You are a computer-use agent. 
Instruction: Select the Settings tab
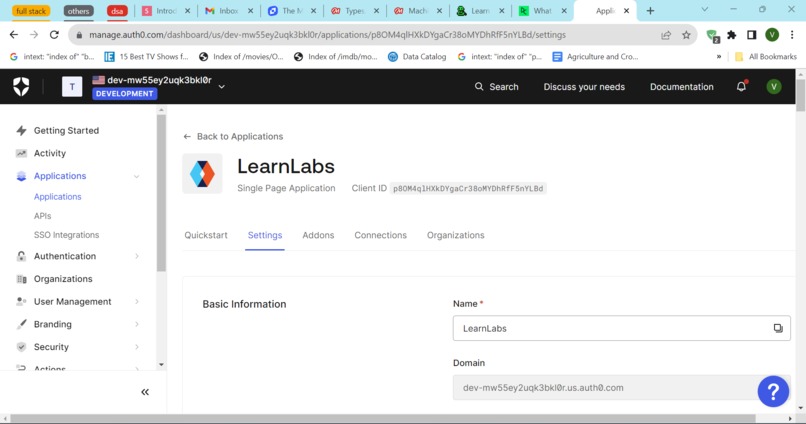coord(265,235)
